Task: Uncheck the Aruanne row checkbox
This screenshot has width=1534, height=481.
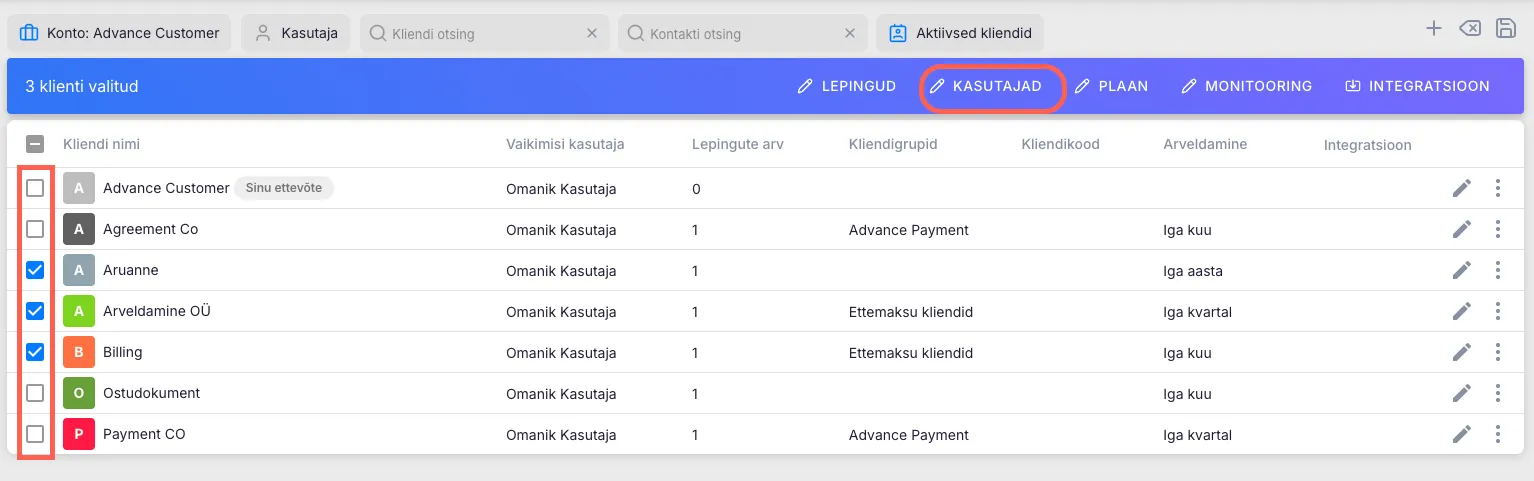Action: (x=35, y=270)
